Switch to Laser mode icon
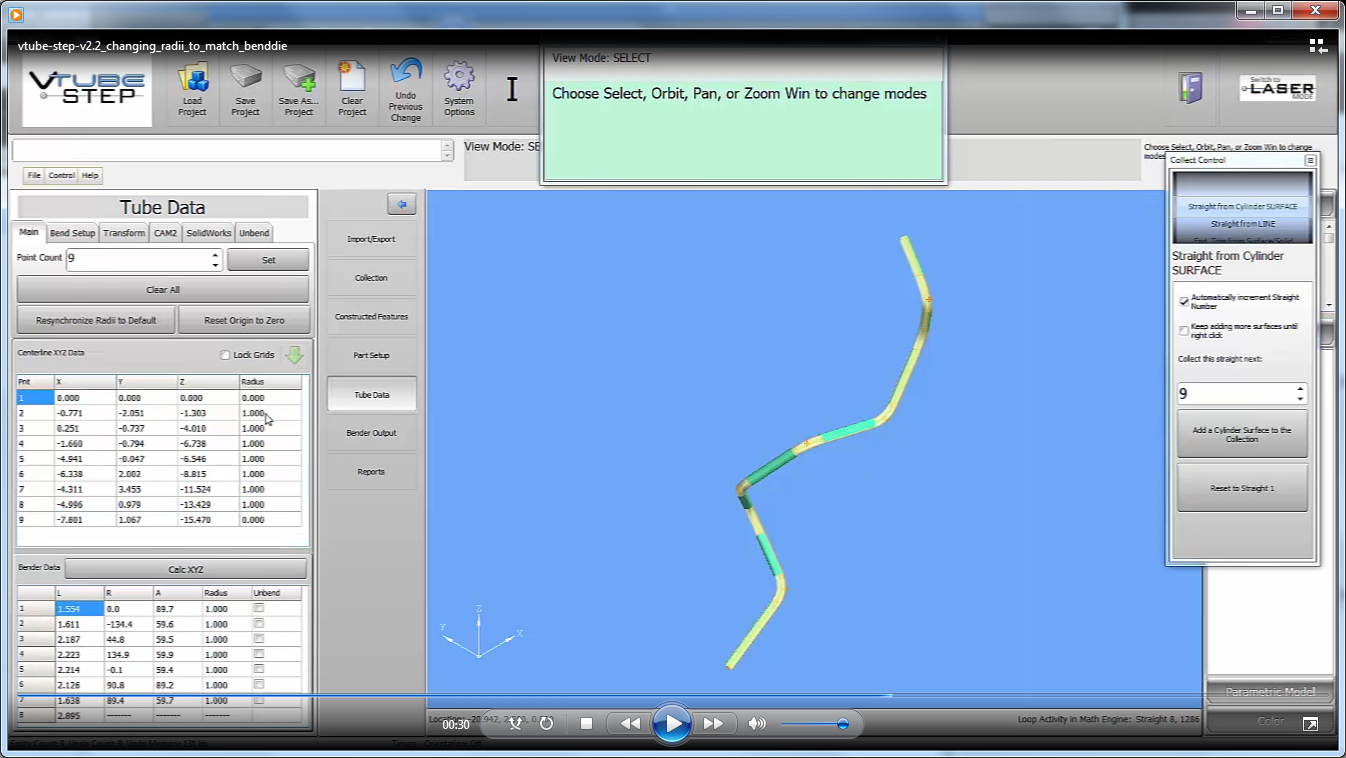1346x758 pixels. click(1277, 88)
